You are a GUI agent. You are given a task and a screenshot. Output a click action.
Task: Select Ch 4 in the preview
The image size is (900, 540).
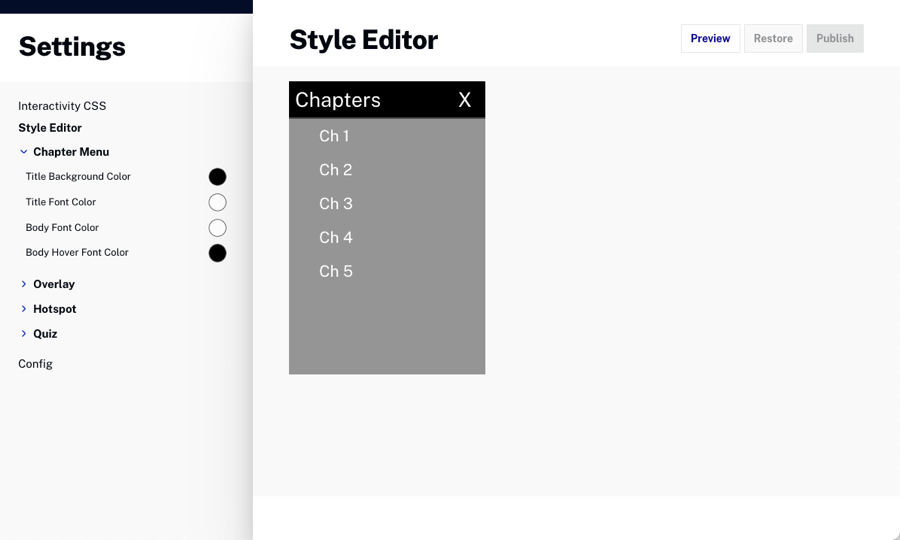(335, 238)
